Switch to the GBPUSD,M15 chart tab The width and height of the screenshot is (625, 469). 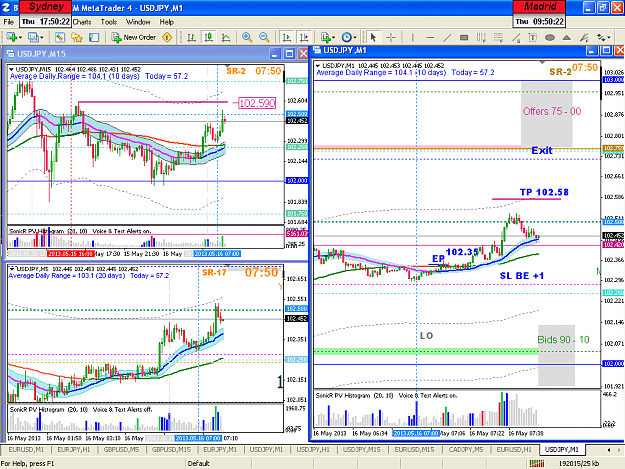pyautogui.click(x=171, y=449)
